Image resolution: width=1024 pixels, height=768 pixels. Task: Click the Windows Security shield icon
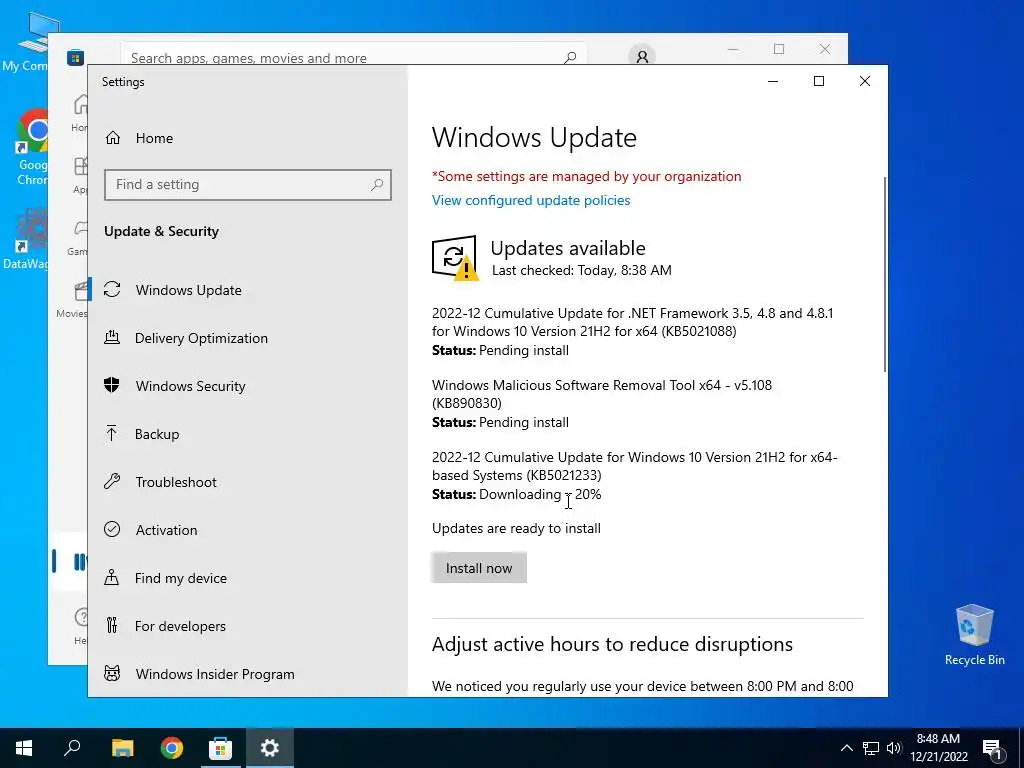click(112, 385)
